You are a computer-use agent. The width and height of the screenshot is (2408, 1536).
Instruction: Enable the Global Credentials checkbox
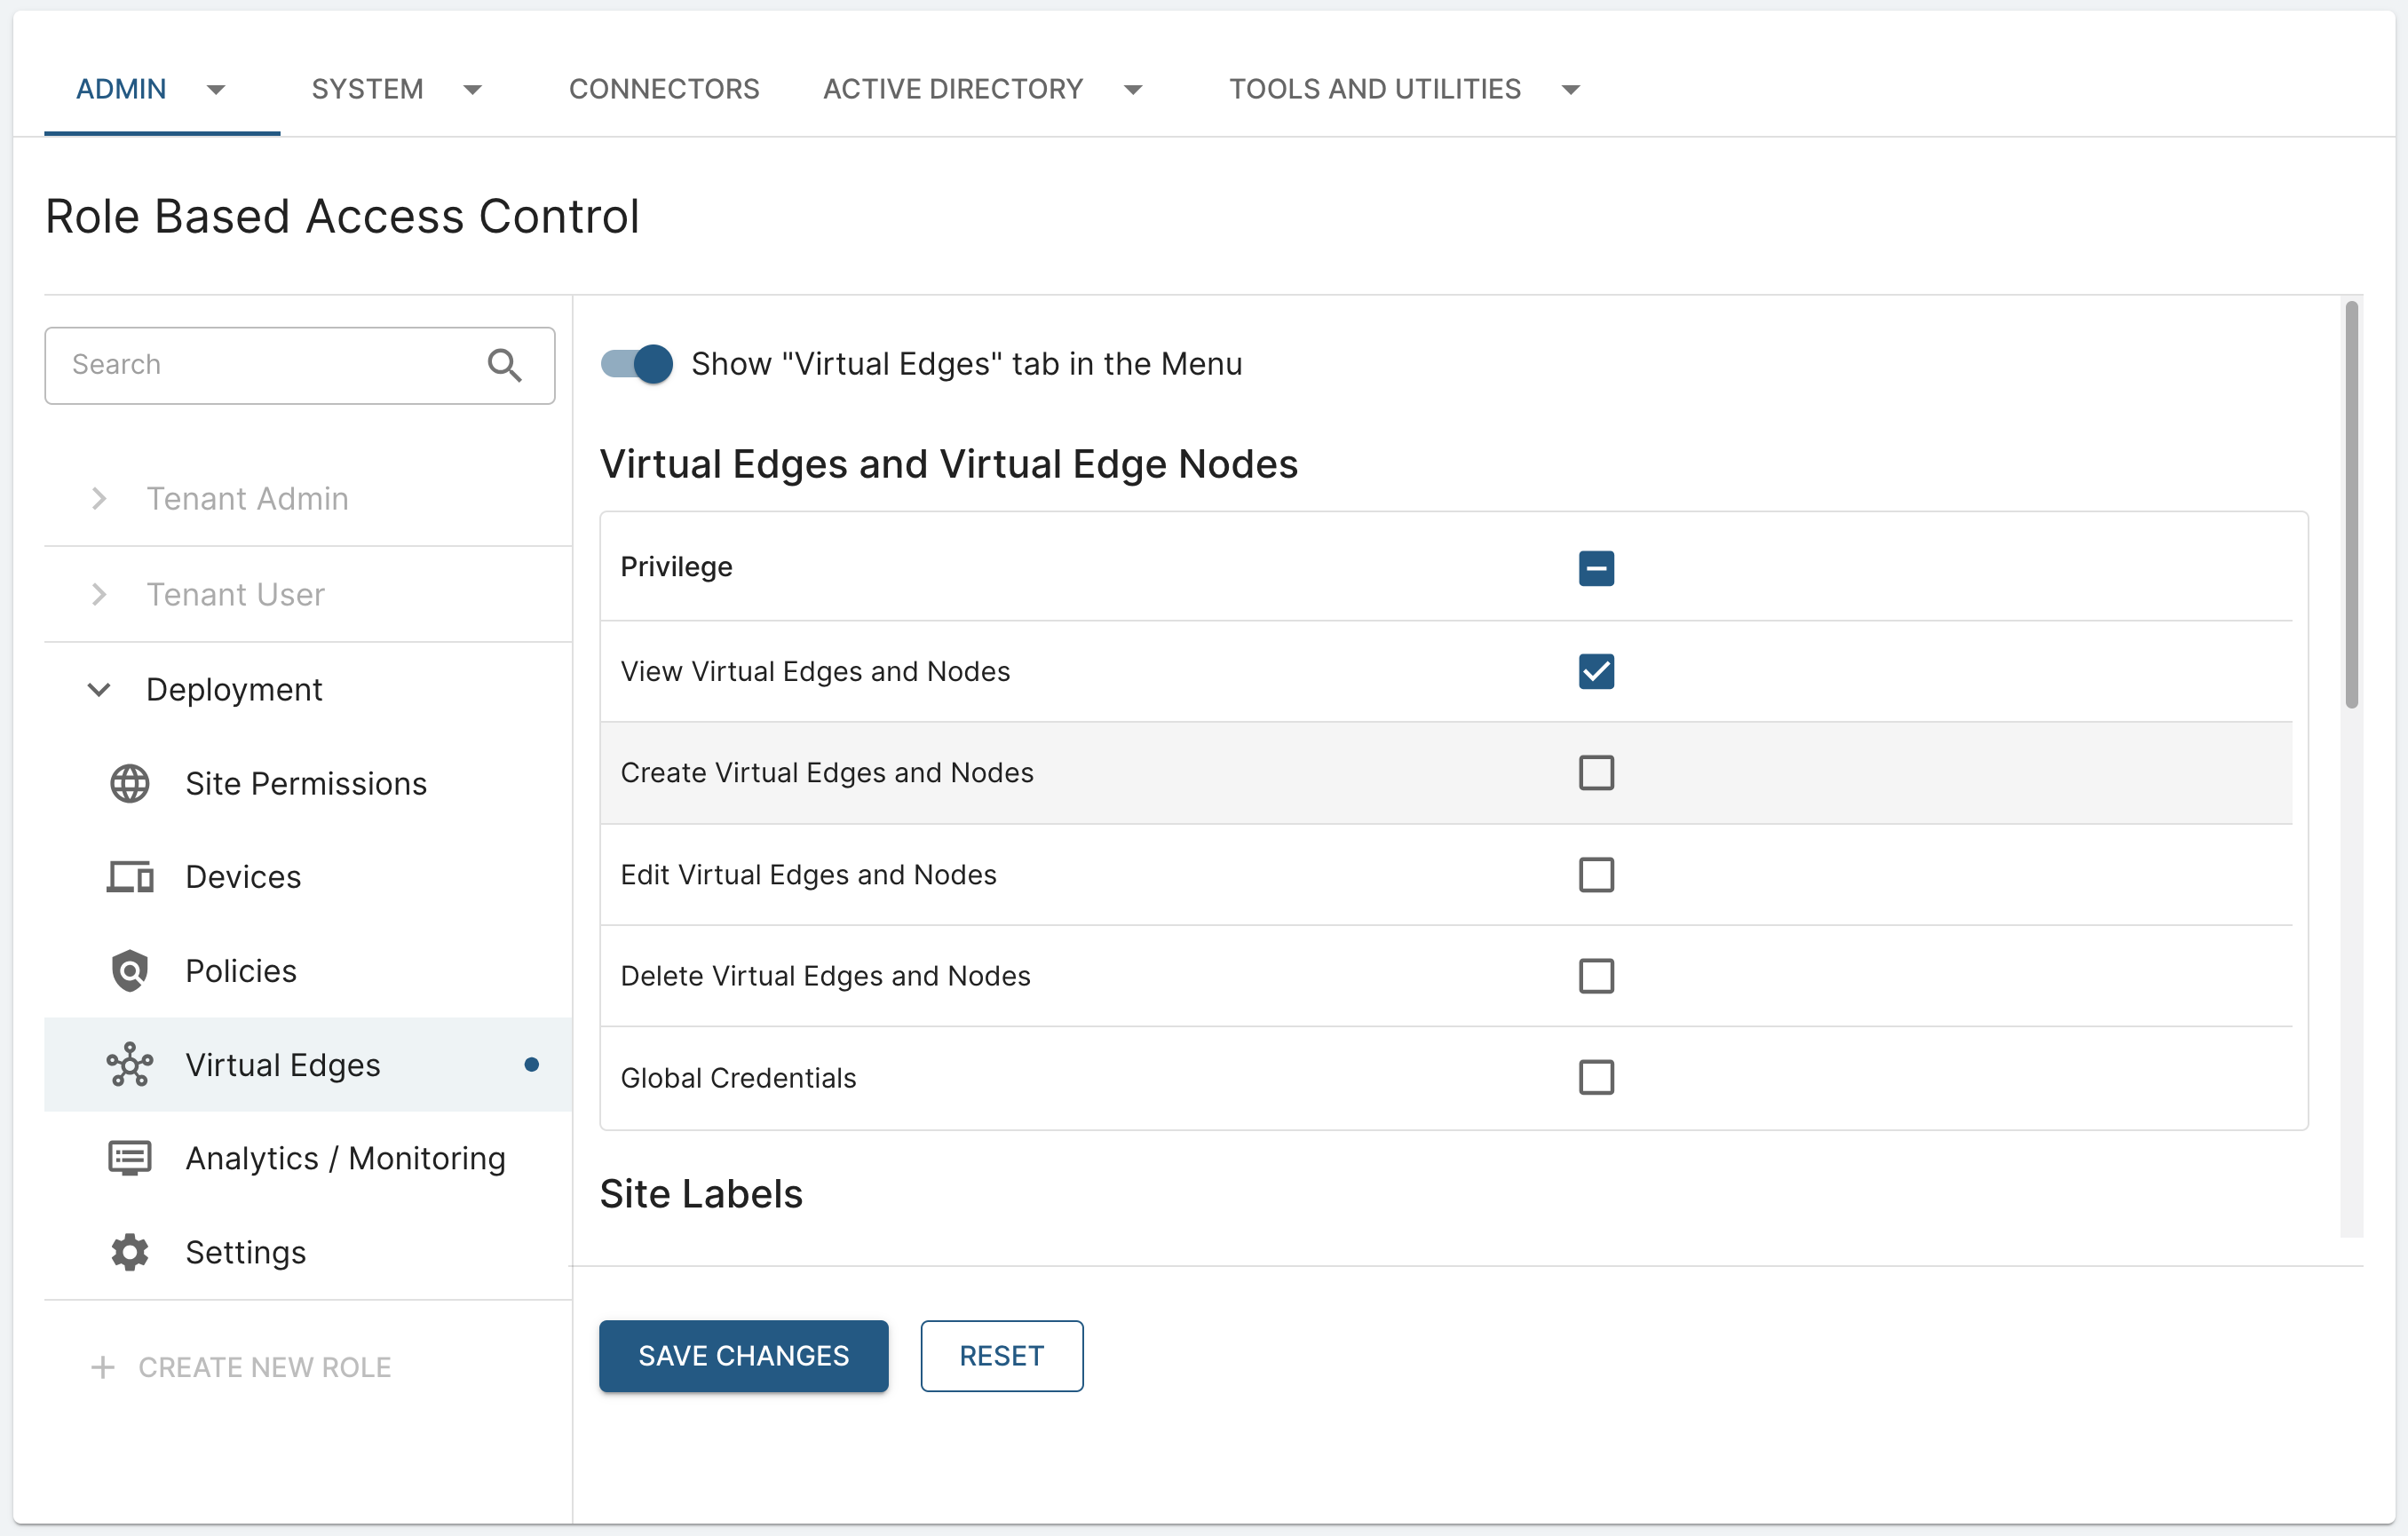(1595, 1077)
